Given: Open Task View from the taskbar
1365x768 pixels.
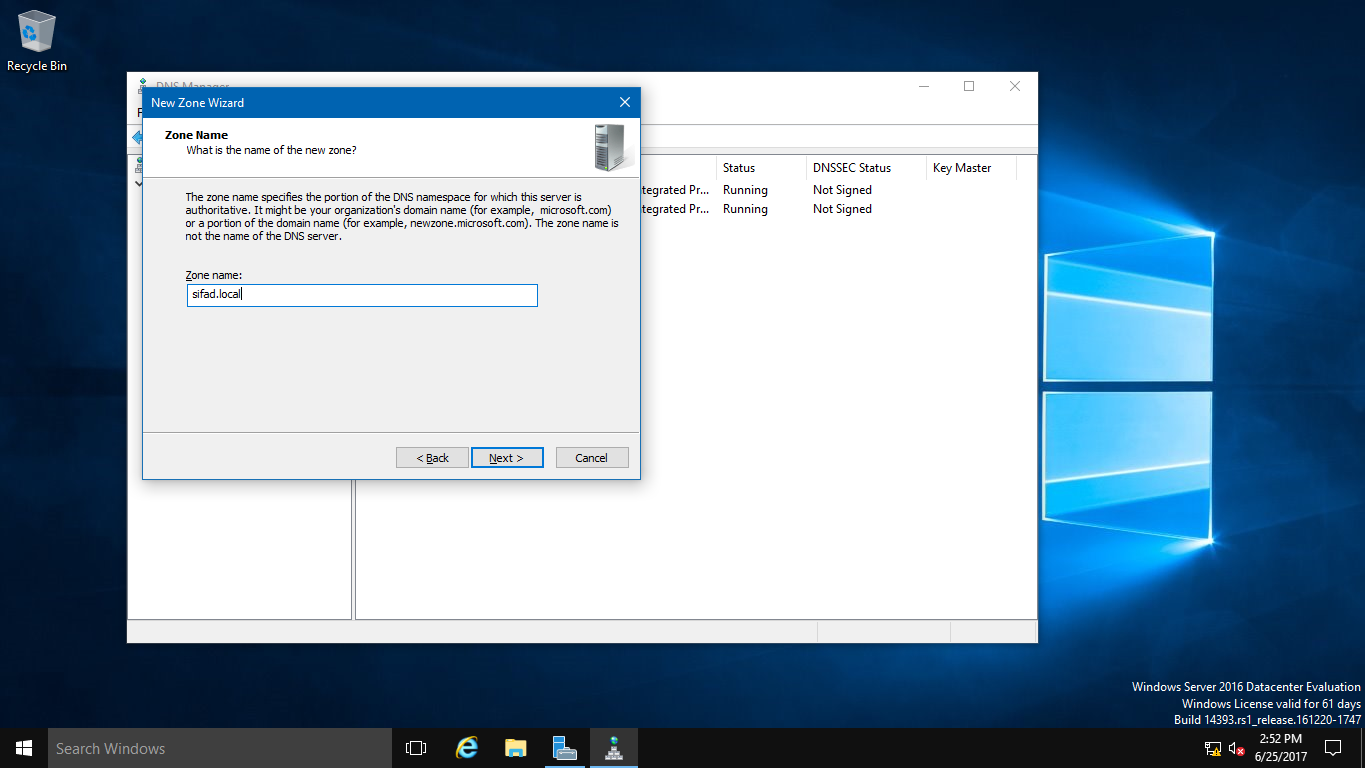Looking at the screenshot, I should 416,748.
